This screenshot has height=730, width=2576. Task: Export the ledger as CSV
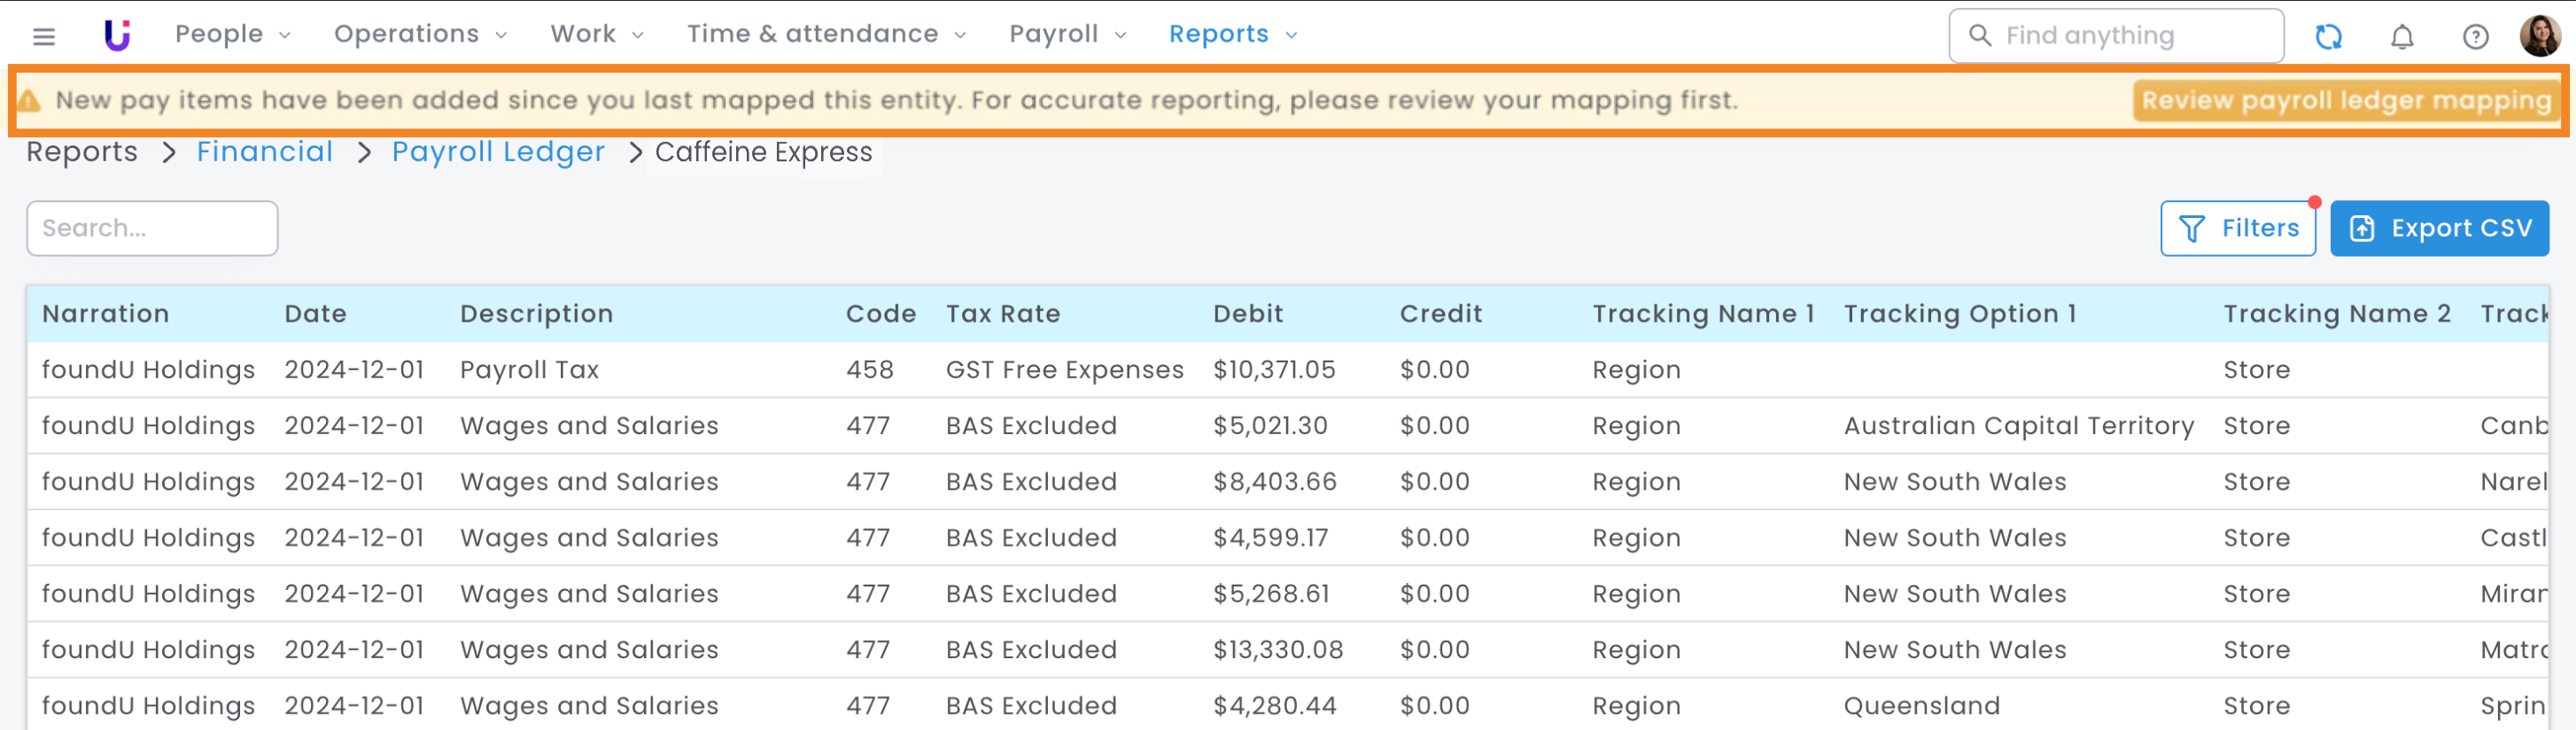[2438, 228]
